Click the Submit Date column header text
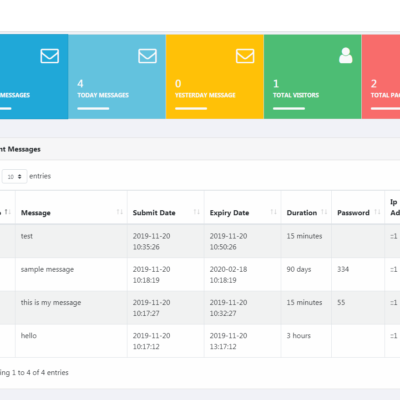The image size is (400, 400). tap(154, 213)
